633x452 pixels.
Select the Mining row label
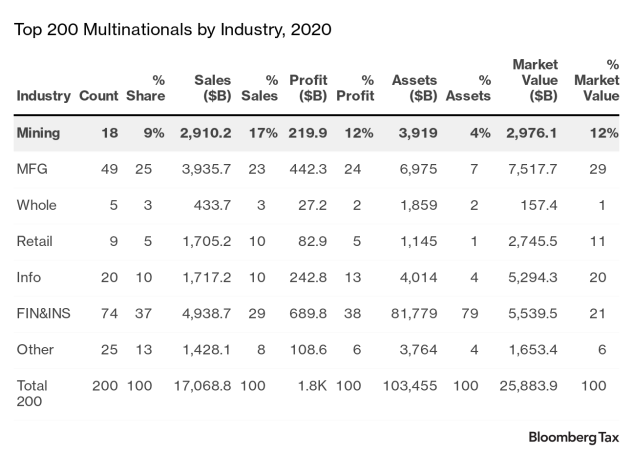(39, 132)
